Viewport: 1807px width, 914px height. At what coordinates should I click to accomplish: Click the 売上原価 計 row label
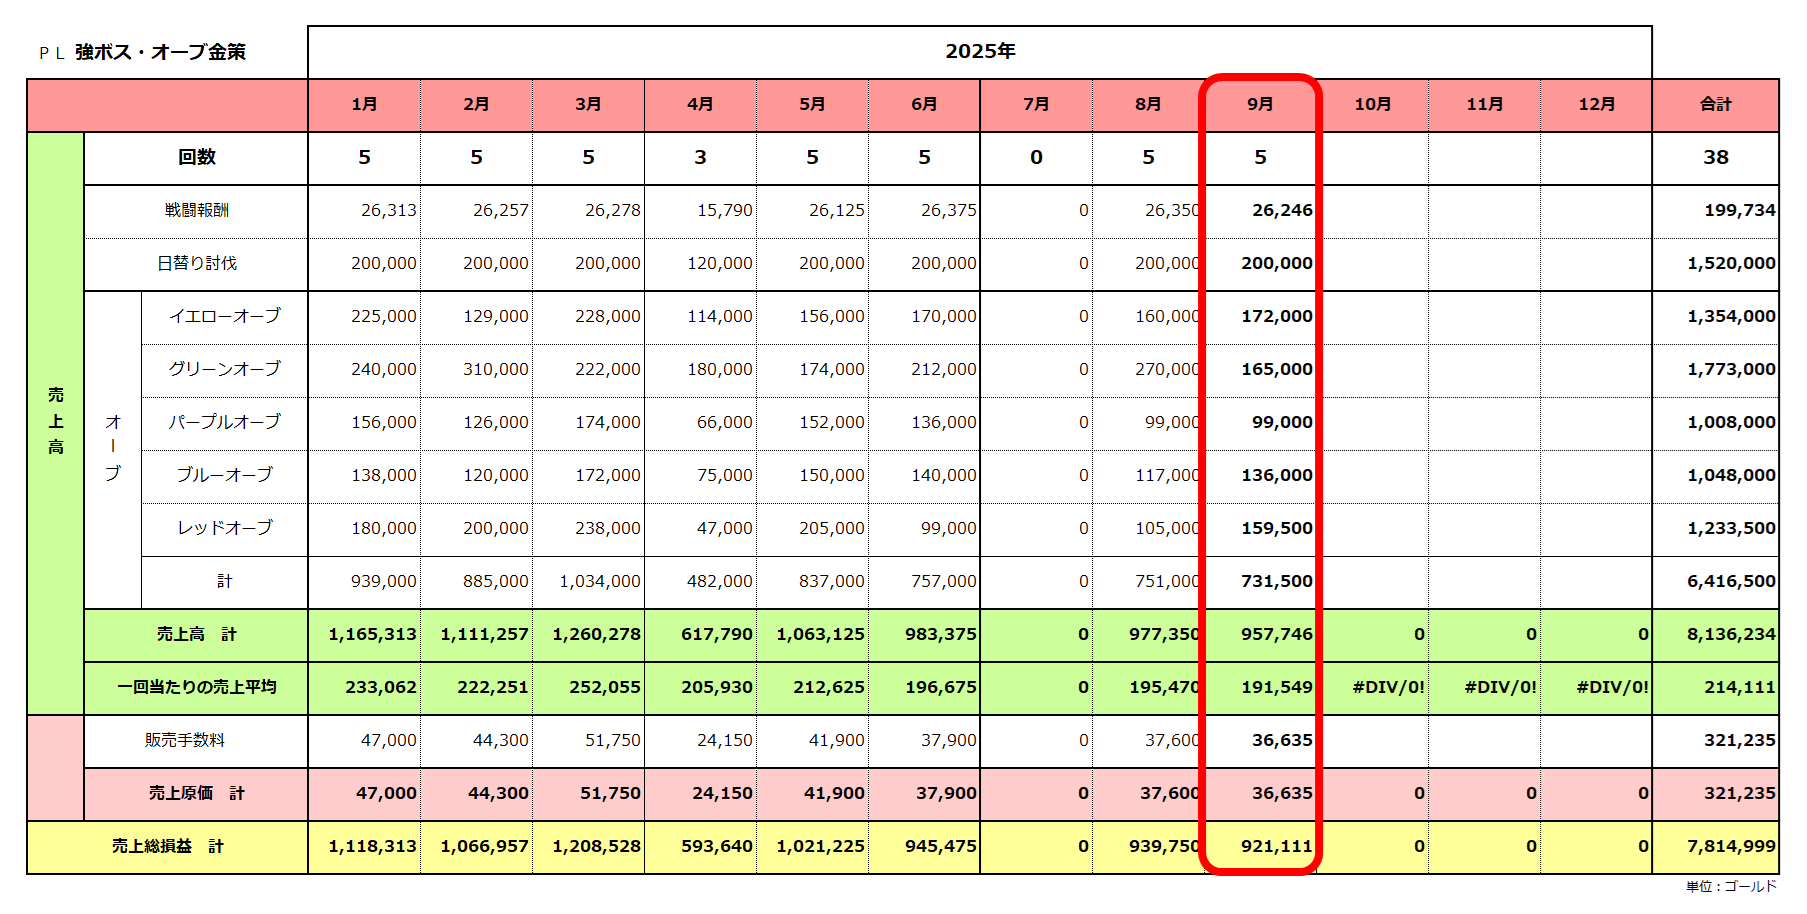pyautogui.click(x=196, y=793)
